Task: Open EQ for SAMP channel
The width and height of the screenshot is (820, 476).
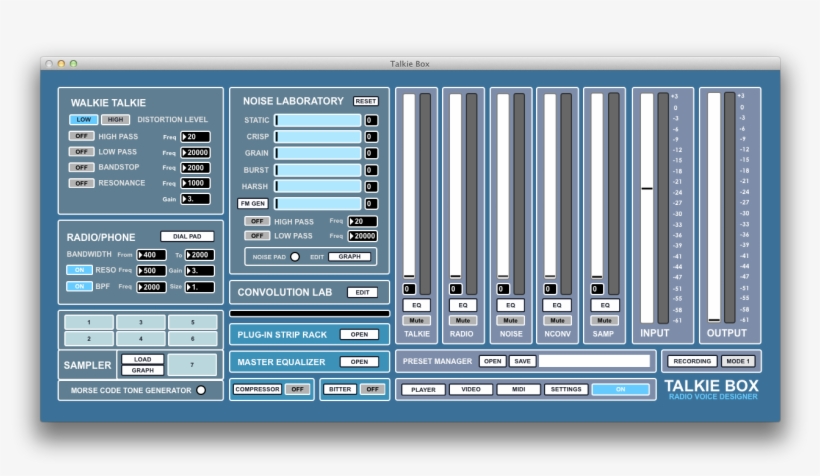Action: [x=605, y=305]
